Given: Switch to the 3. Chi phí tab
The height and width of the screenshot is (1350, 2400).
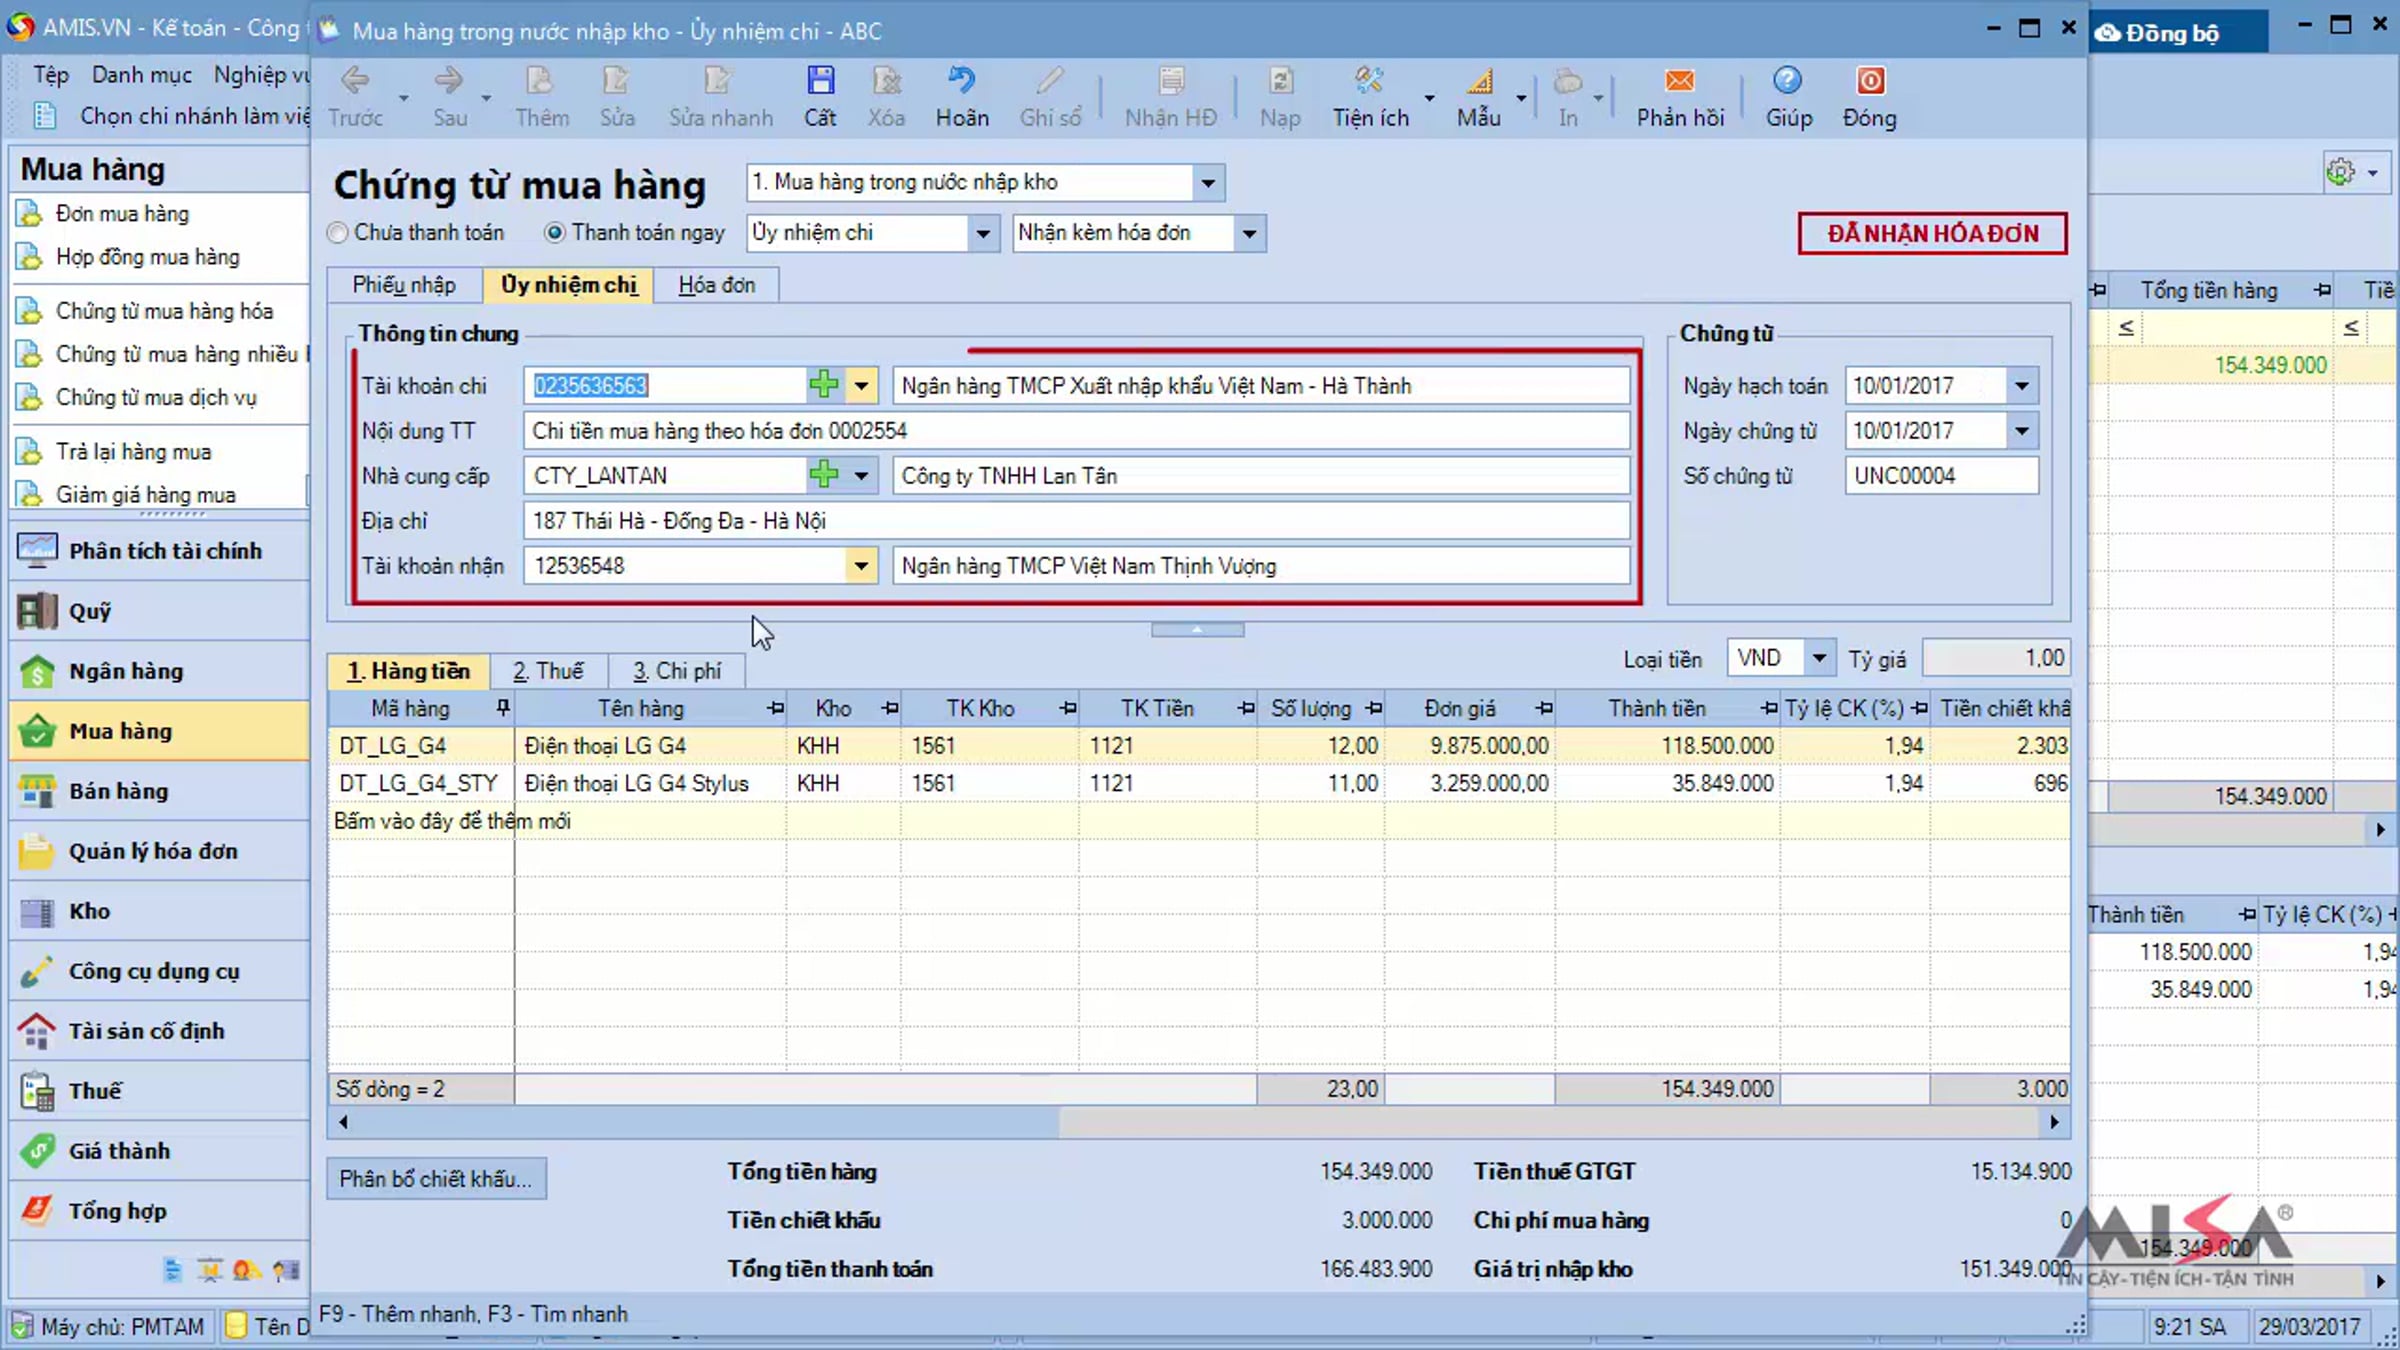Looking at the screenshot, I should point(677,671).
